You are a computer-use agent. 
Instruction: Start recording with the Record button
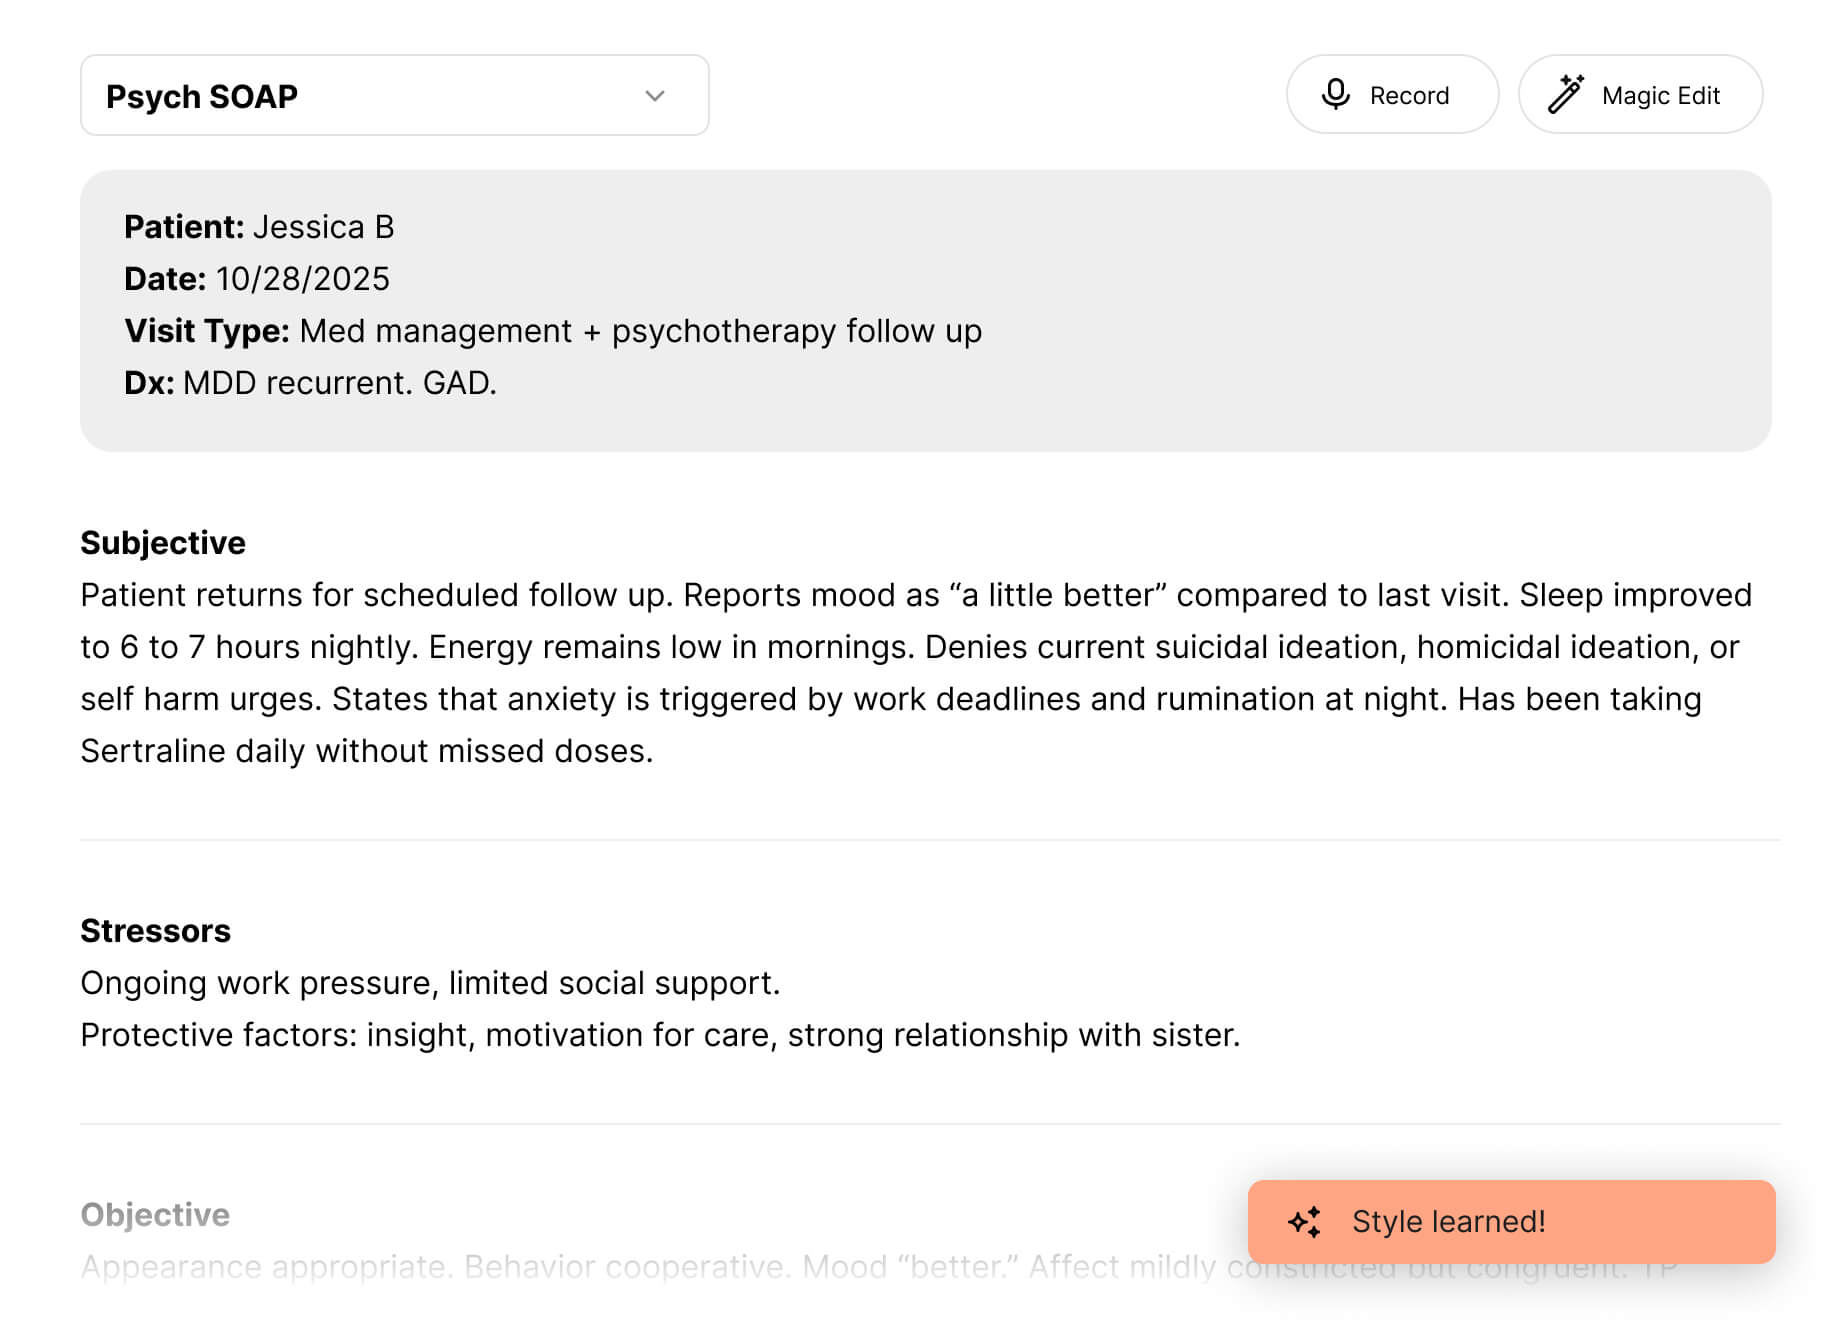click(x=1391, y=95)
